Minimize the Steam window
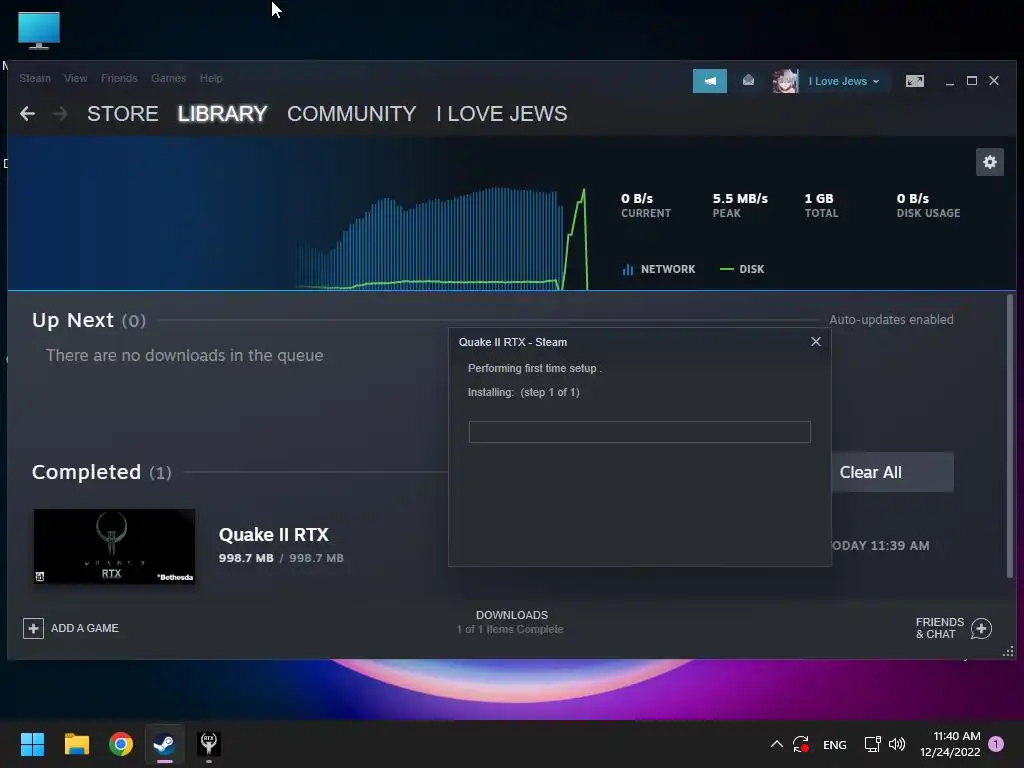Screen dimensions: 1024x768 pos(950,82)
